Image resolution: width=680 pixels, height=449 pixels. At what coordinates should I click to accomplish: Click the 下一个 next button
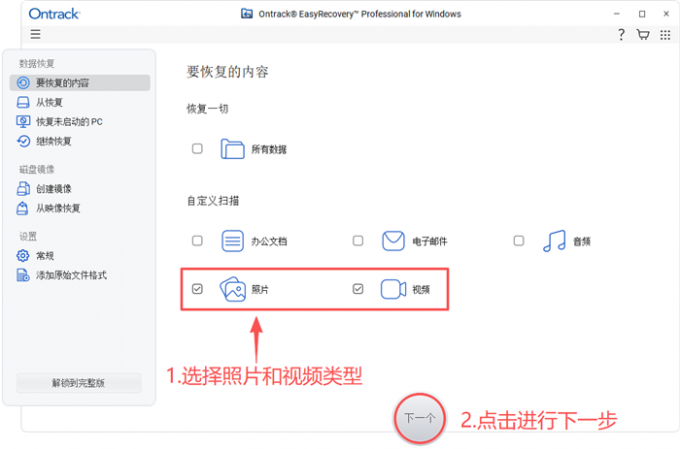(419, 418)
